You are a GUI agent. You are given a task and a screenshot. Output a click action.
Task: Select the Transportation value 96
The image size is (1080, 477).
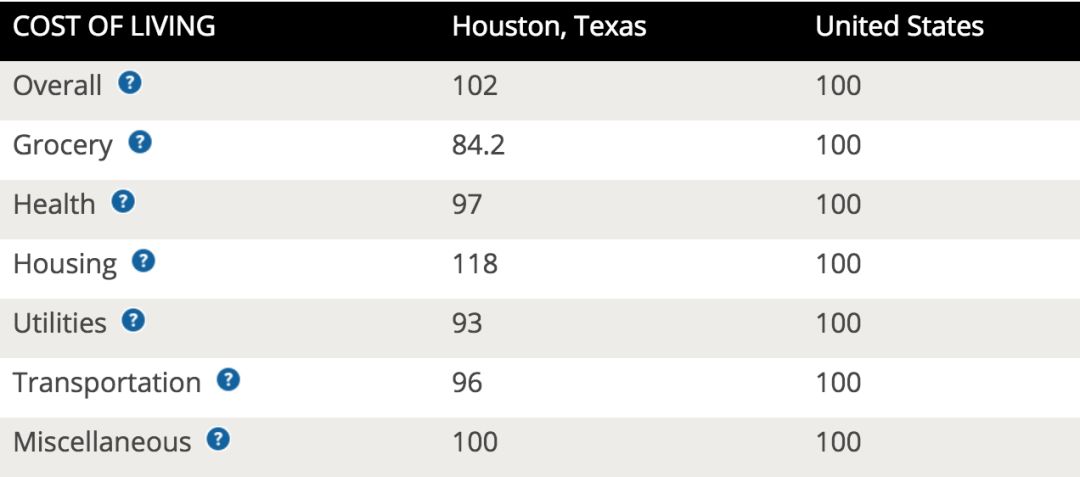click(x=467, y=382)
